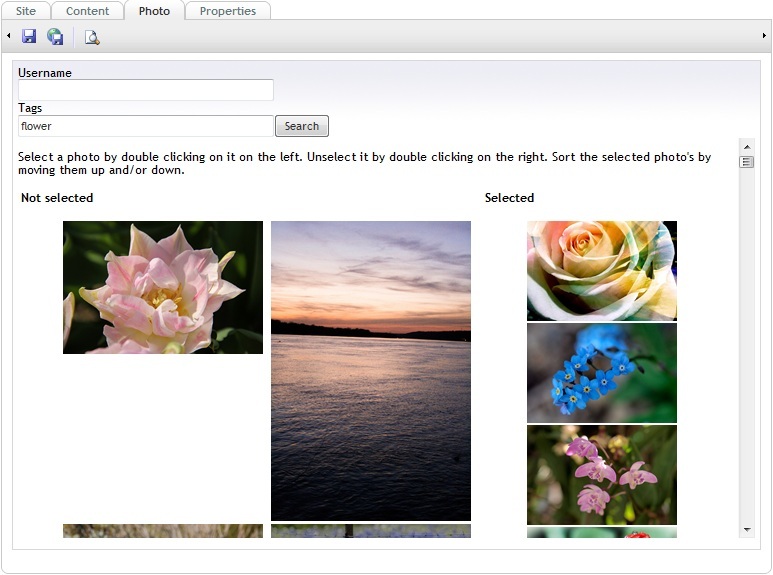Click the selected purple orchid photo
The image size is (773, 575).
pyautogui.click(x=602, y=475)
